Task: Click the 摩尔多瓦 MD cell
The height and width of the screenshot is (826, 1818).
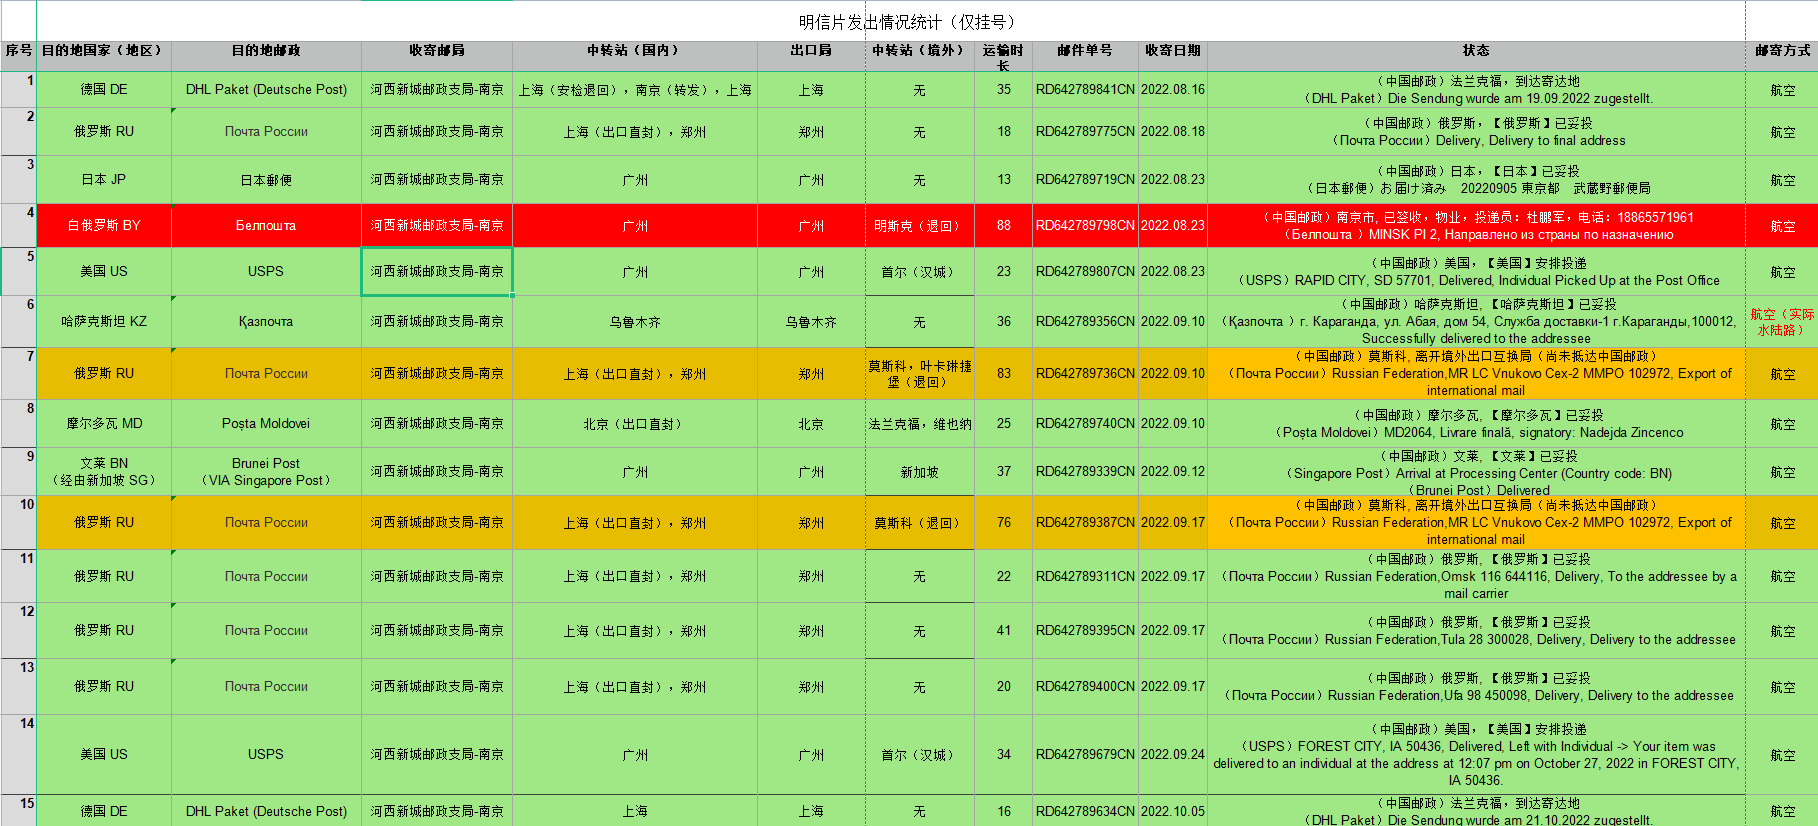Action: point(104,424)
